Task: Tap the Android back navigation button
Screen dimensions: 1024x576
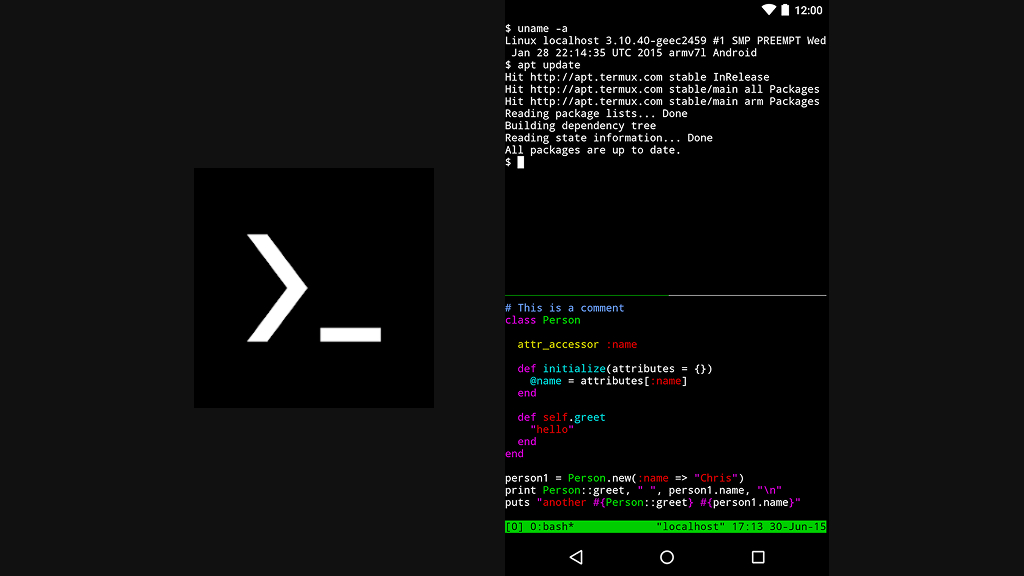Action: (576, 557)
